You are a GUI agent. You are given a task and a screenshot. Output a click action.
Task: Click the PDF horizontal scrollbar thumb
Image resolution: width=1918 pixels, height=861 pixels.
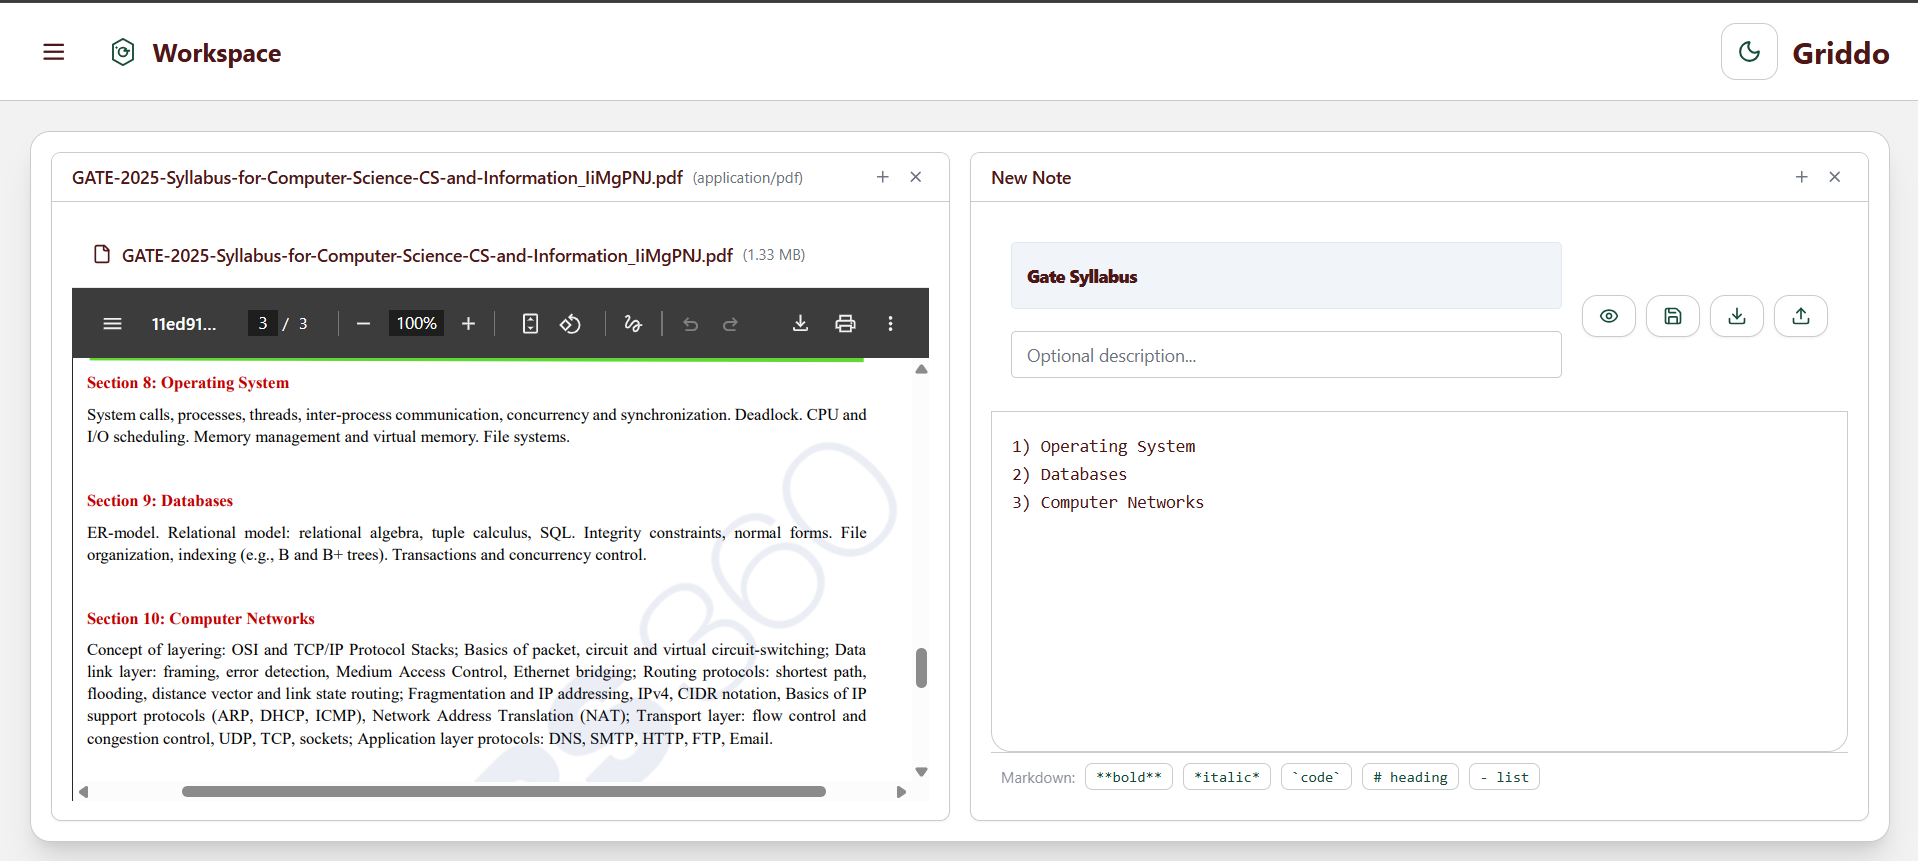point(504,791)
